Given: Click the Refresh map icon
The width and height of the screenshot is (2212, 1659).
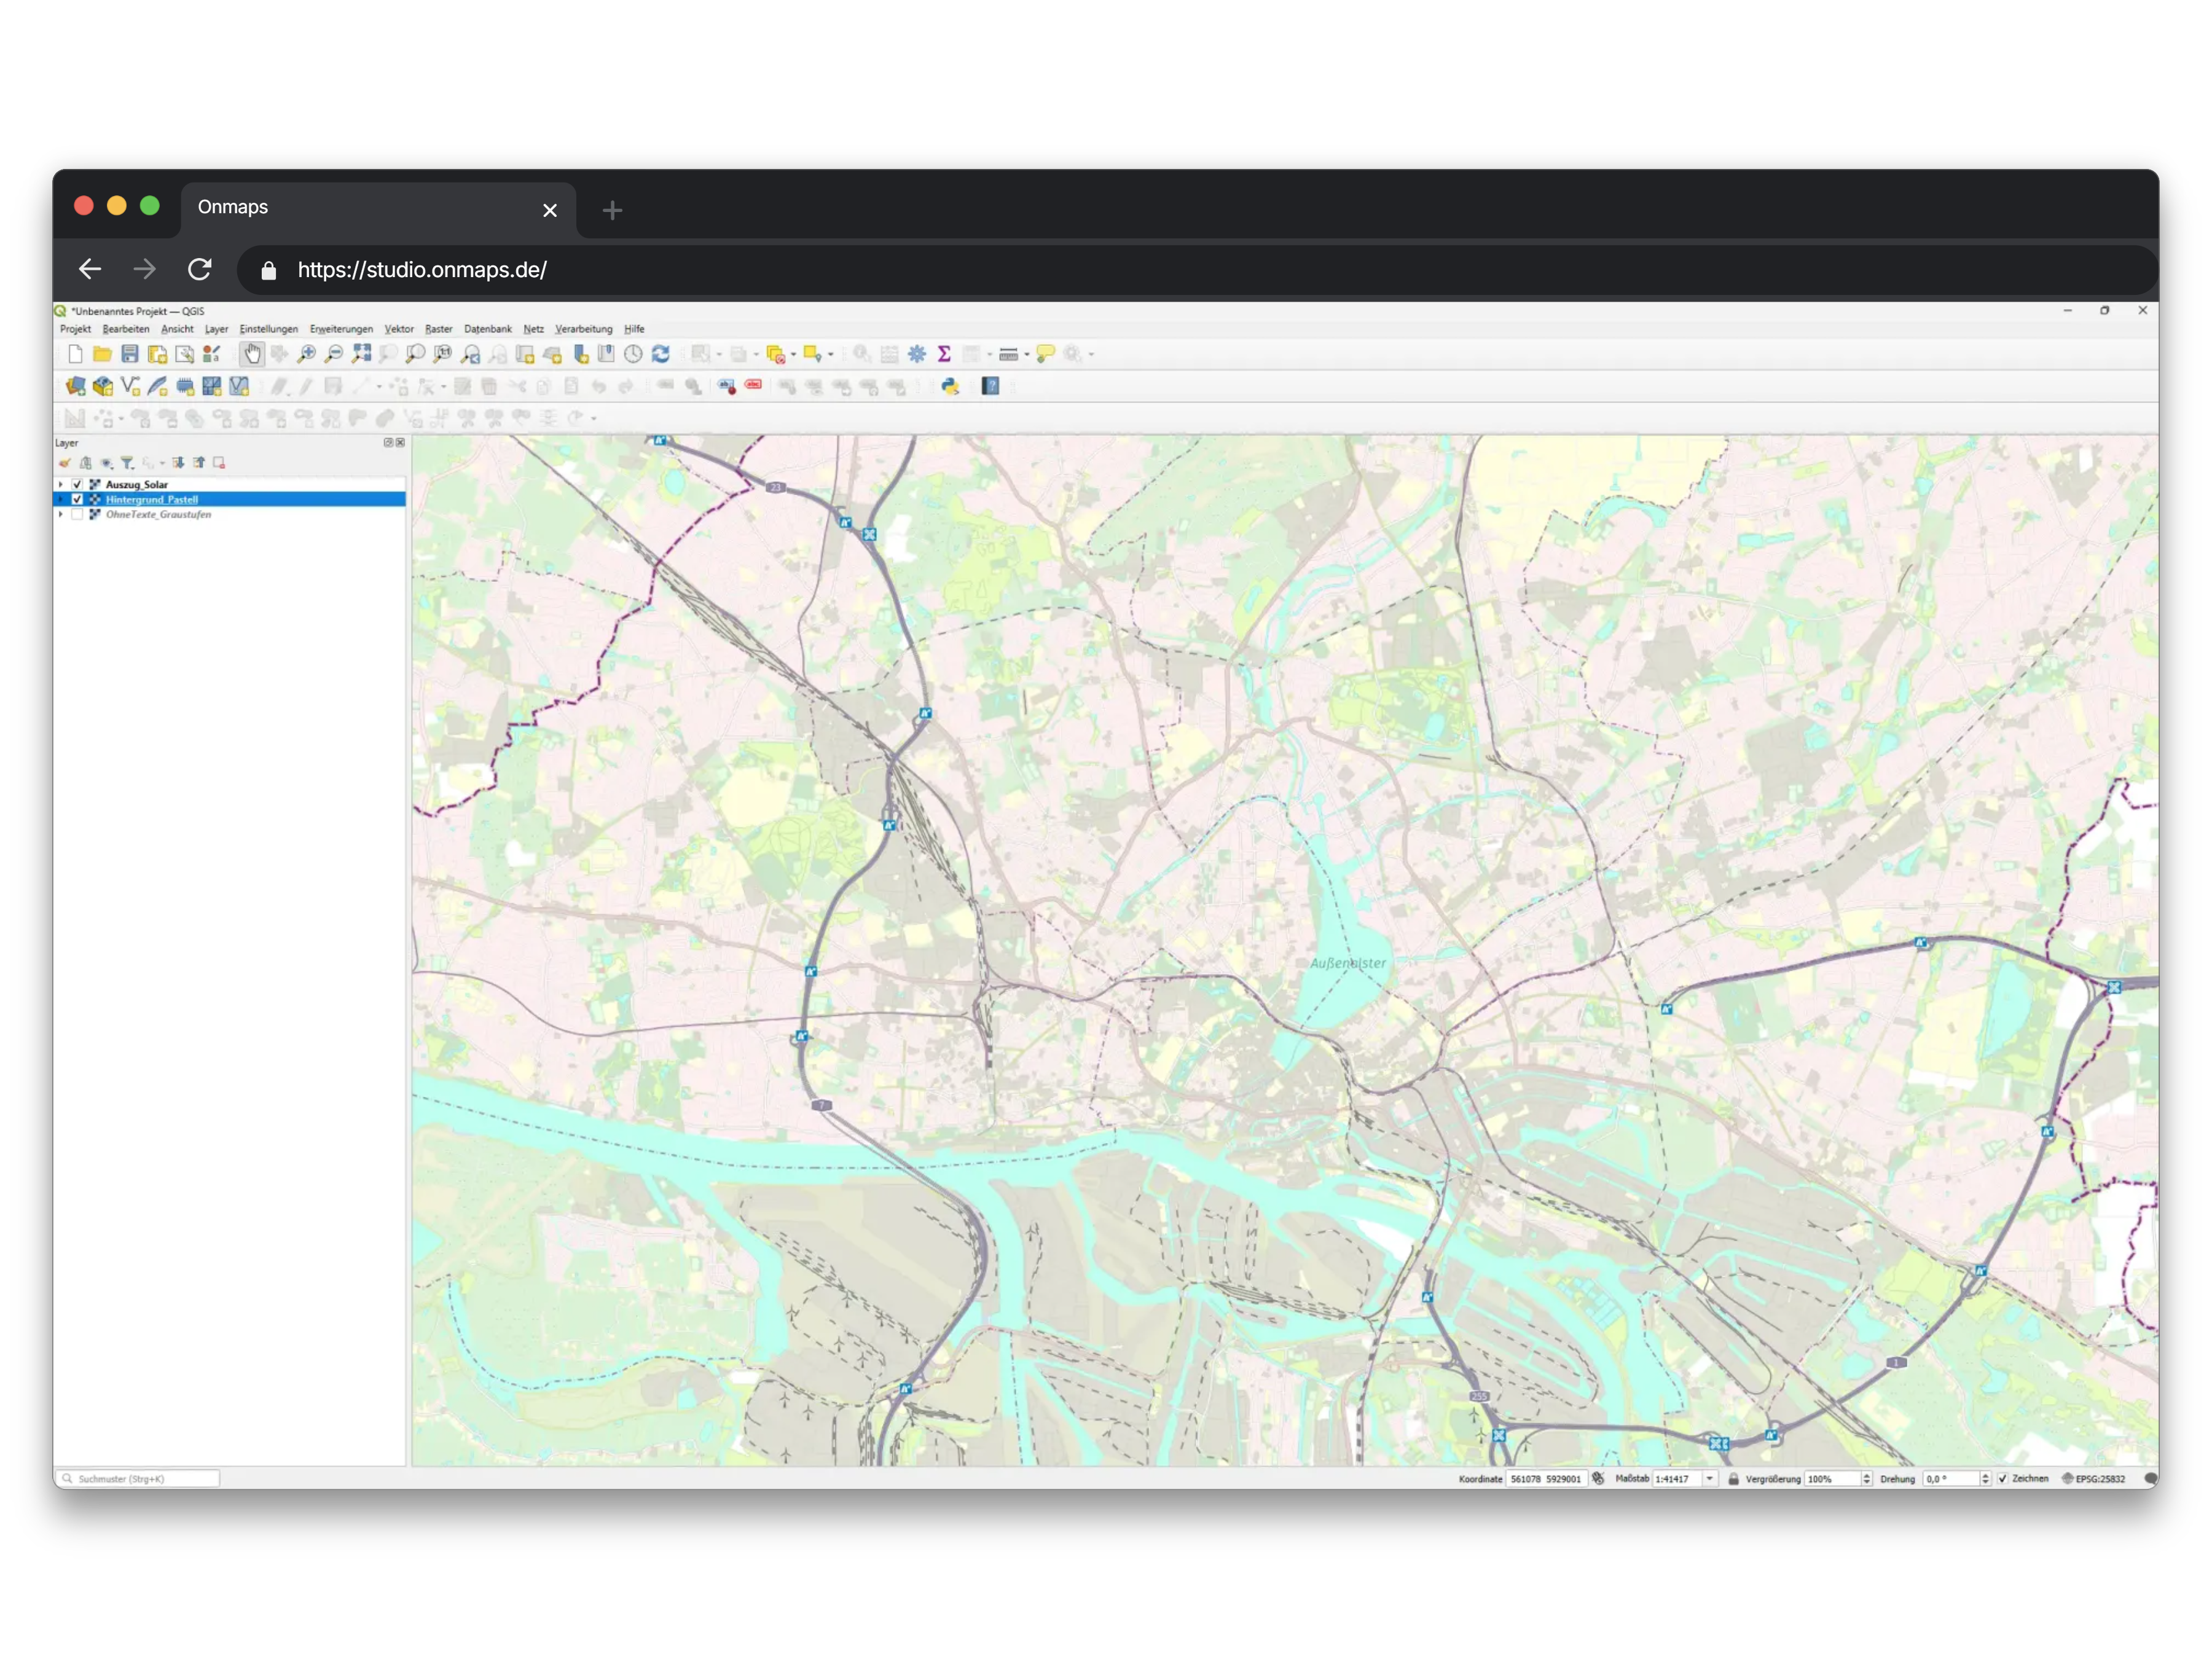Looking at the screenshot, I should coord(661,354).
